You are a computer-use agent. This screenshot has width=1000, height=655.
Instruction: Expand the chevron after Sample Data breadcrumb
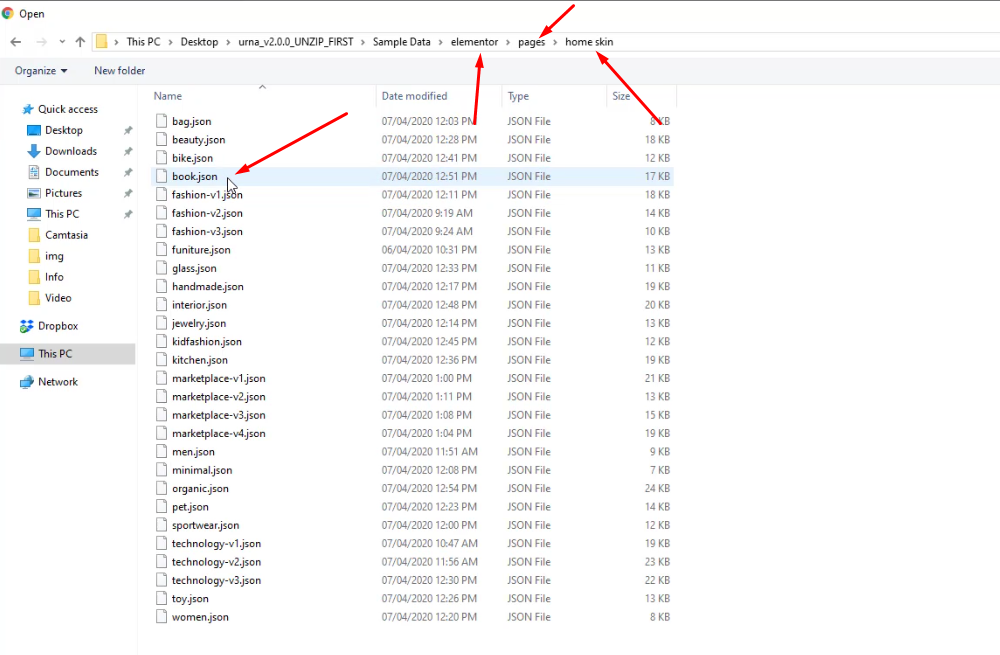[x=441, y=42]
